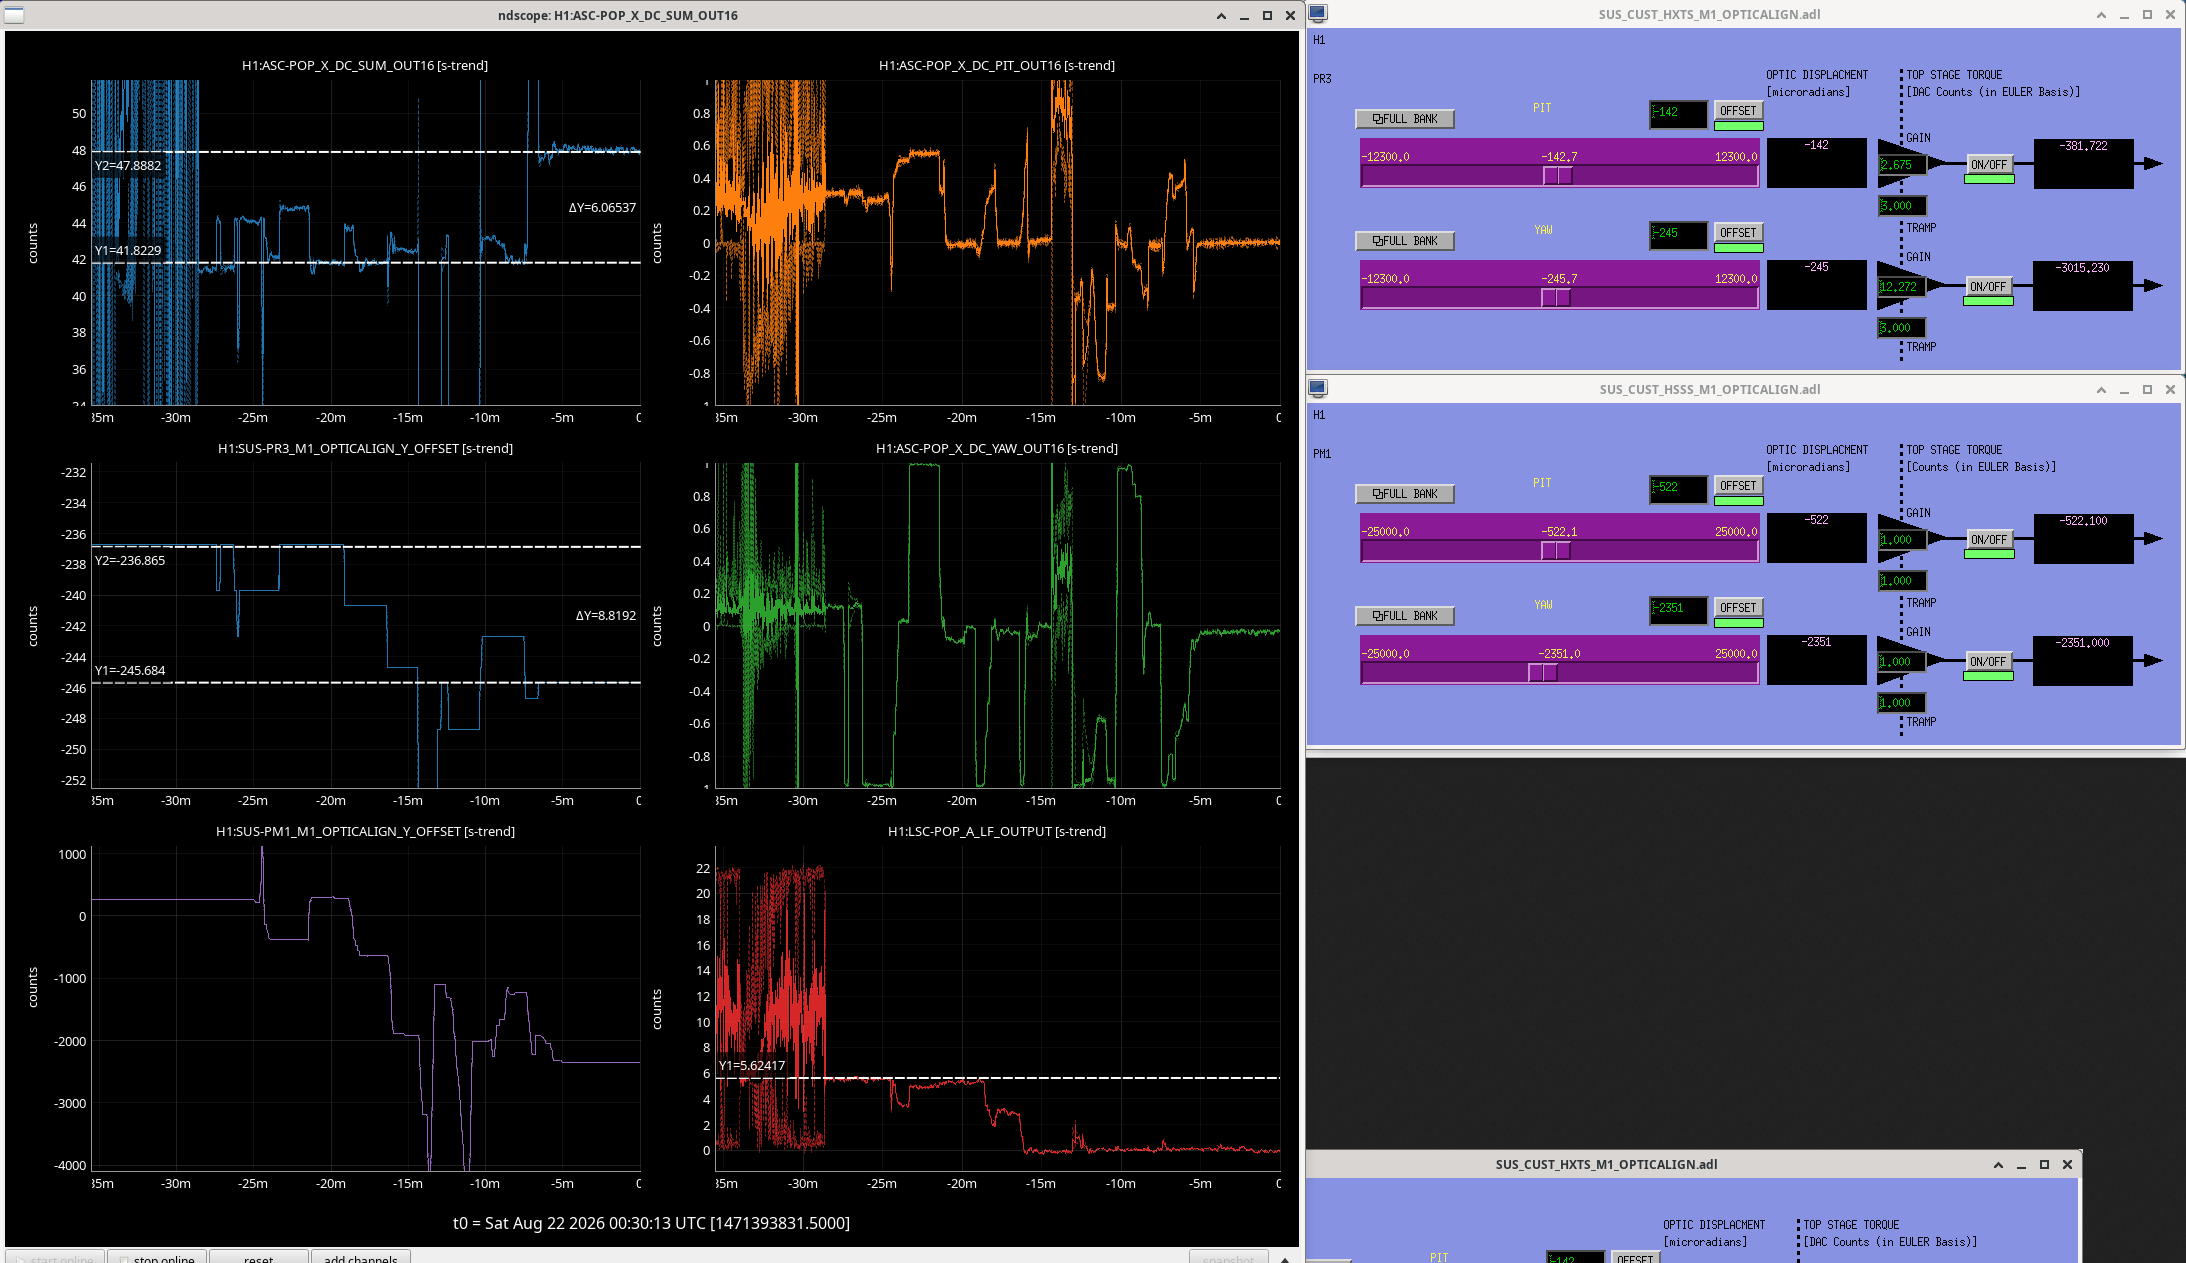The height and width of the screenshot is (1263, 2186).
Task: Click the ndscope reset button
Action: [258, 1257]
